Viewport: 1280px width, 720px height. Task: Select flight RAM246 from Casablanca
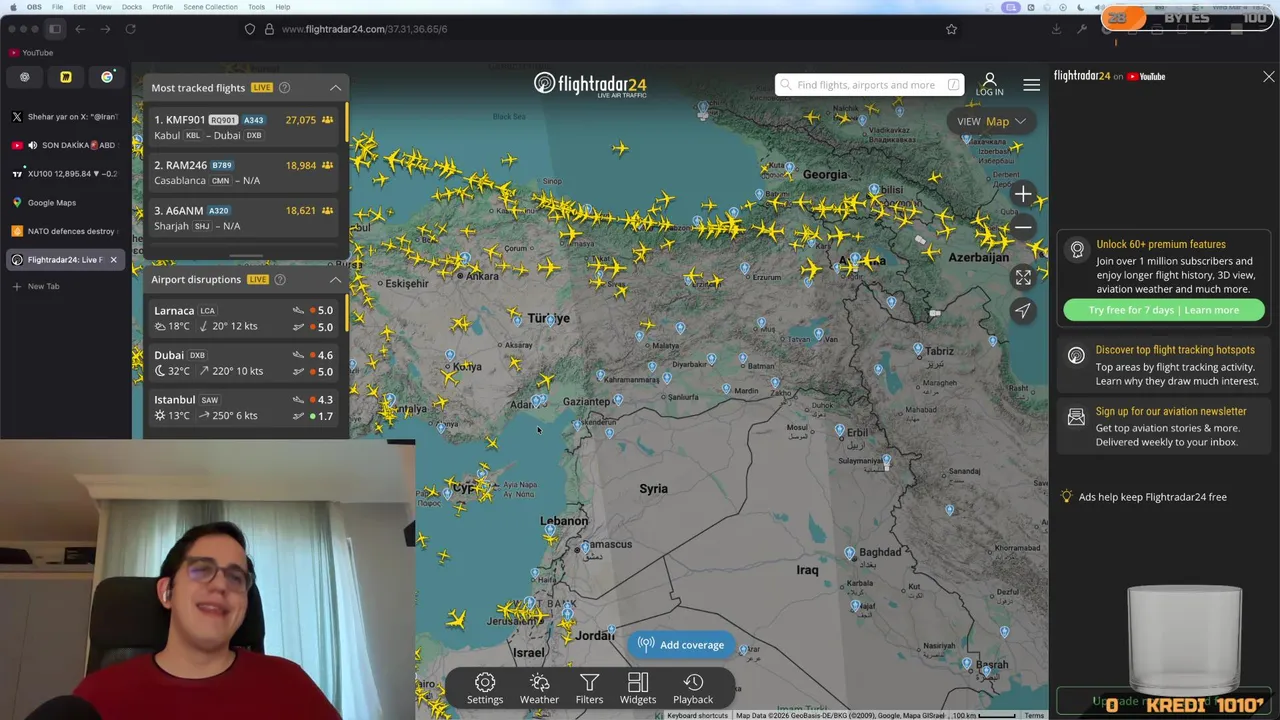244,172
